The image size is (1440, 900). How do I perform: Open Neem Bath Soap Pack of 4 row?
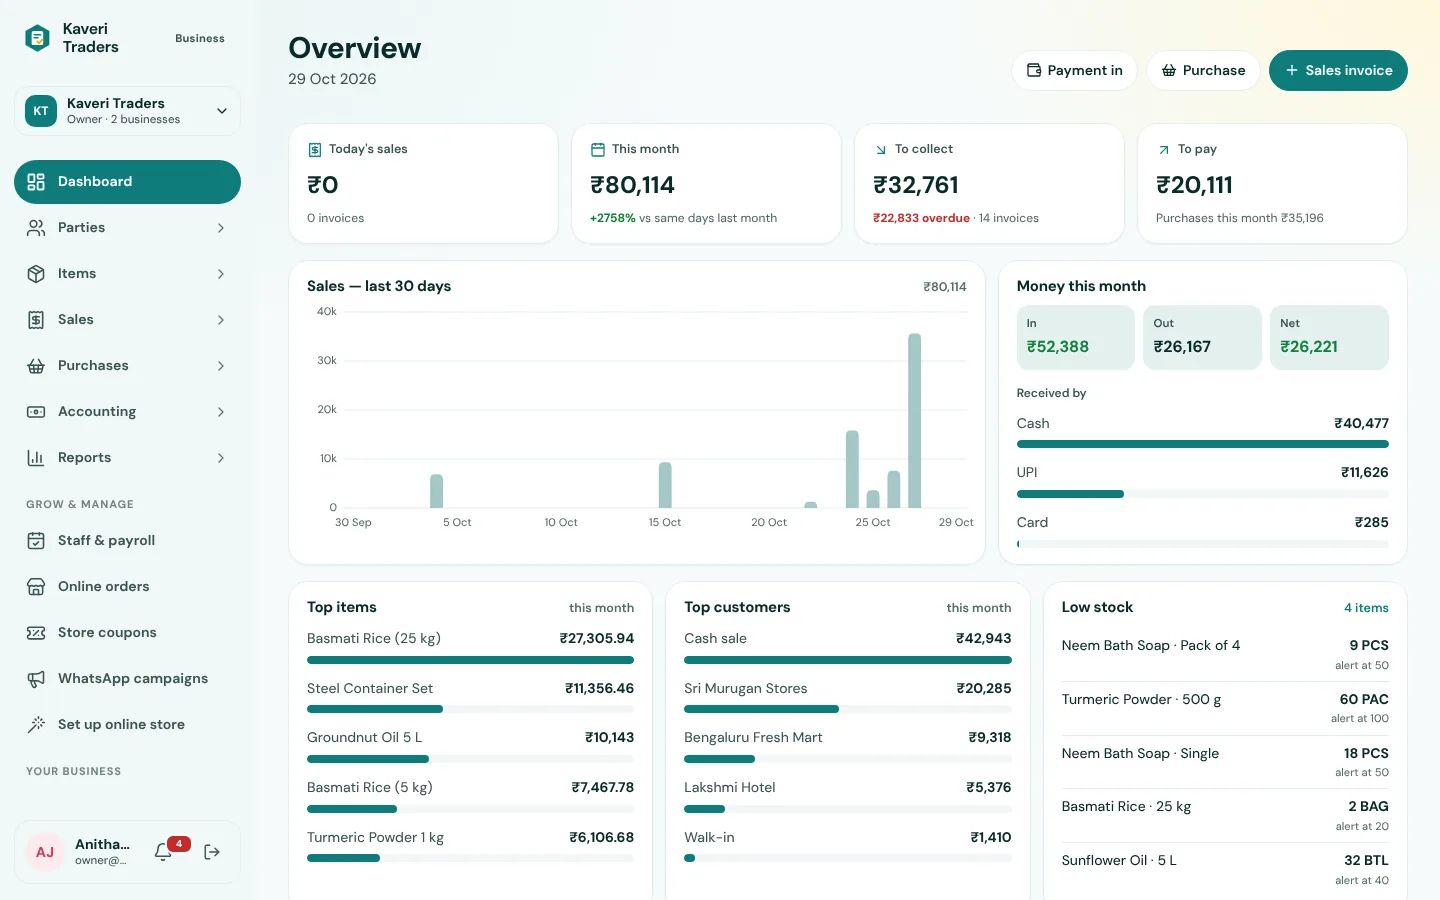[x=1225, y=655]
